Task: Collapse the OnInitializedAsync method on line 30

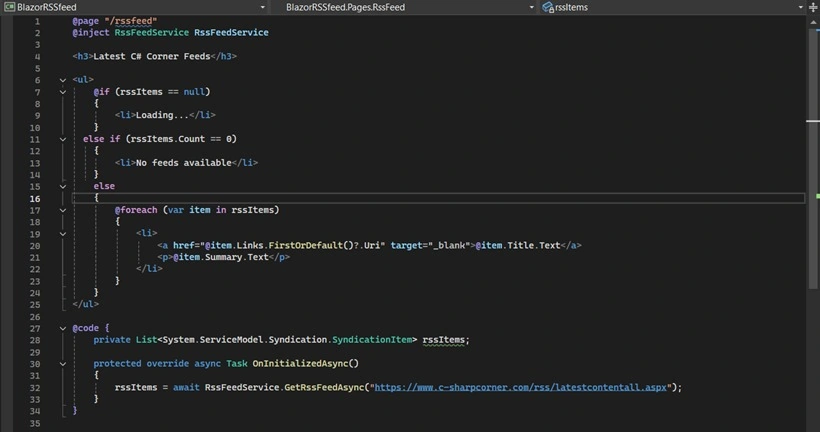Action: [63, 364]
